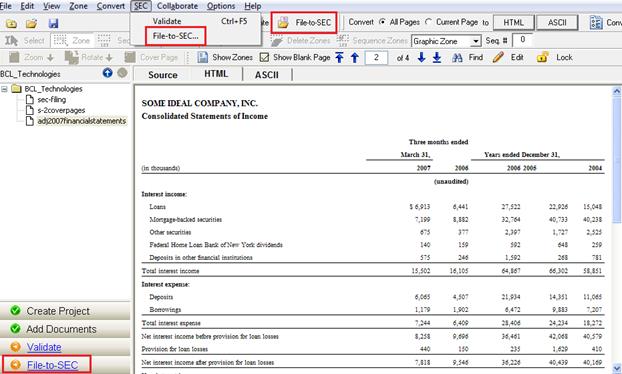Click the new project folder icon
The image size is (622, 374).
click(11, 24)
